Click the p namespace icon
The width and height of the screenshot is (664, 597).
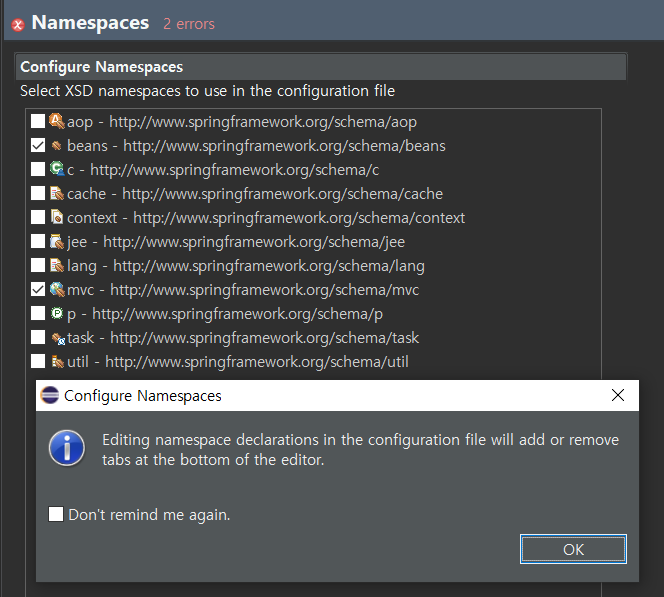(57, 313)
